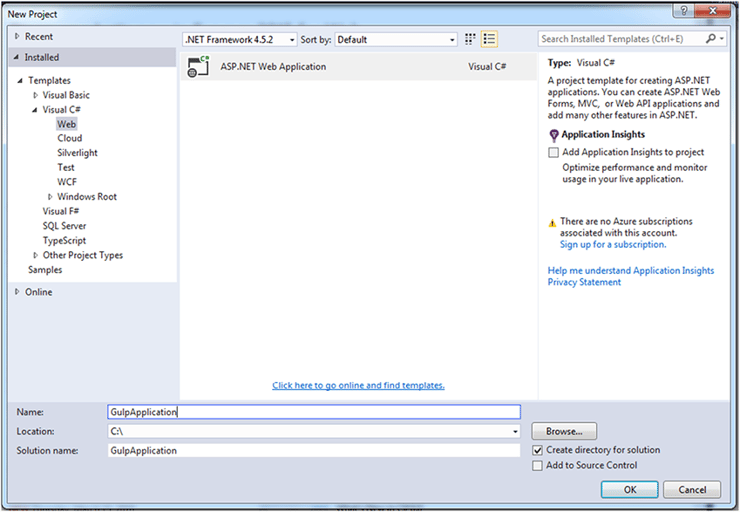Expand the Windows Root node
The image size is (740, 512).
50,197
